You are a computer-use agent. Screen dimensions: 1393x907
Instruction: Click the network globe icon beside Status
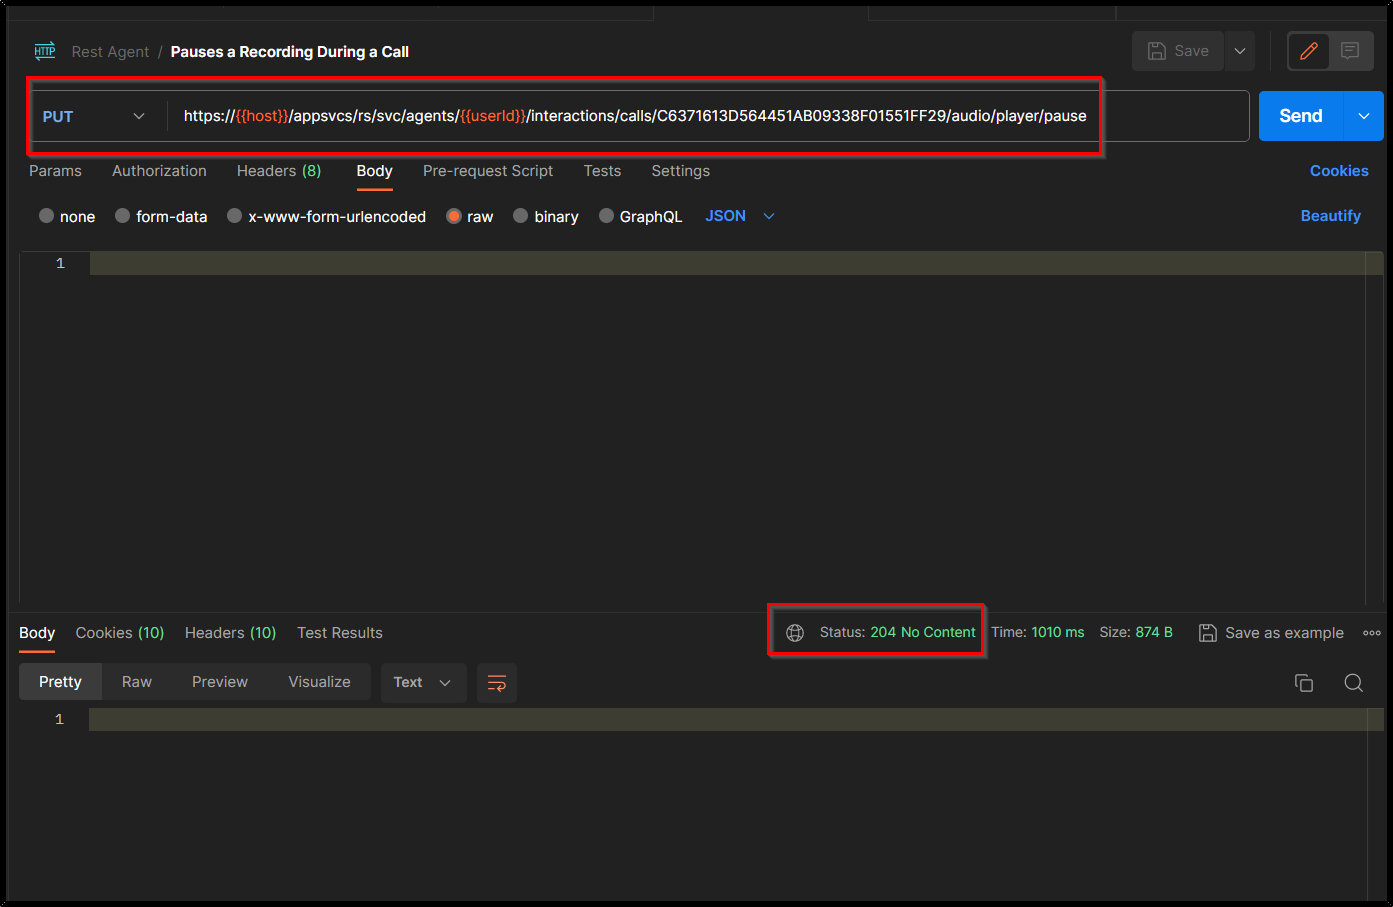(x=795, y=632)
